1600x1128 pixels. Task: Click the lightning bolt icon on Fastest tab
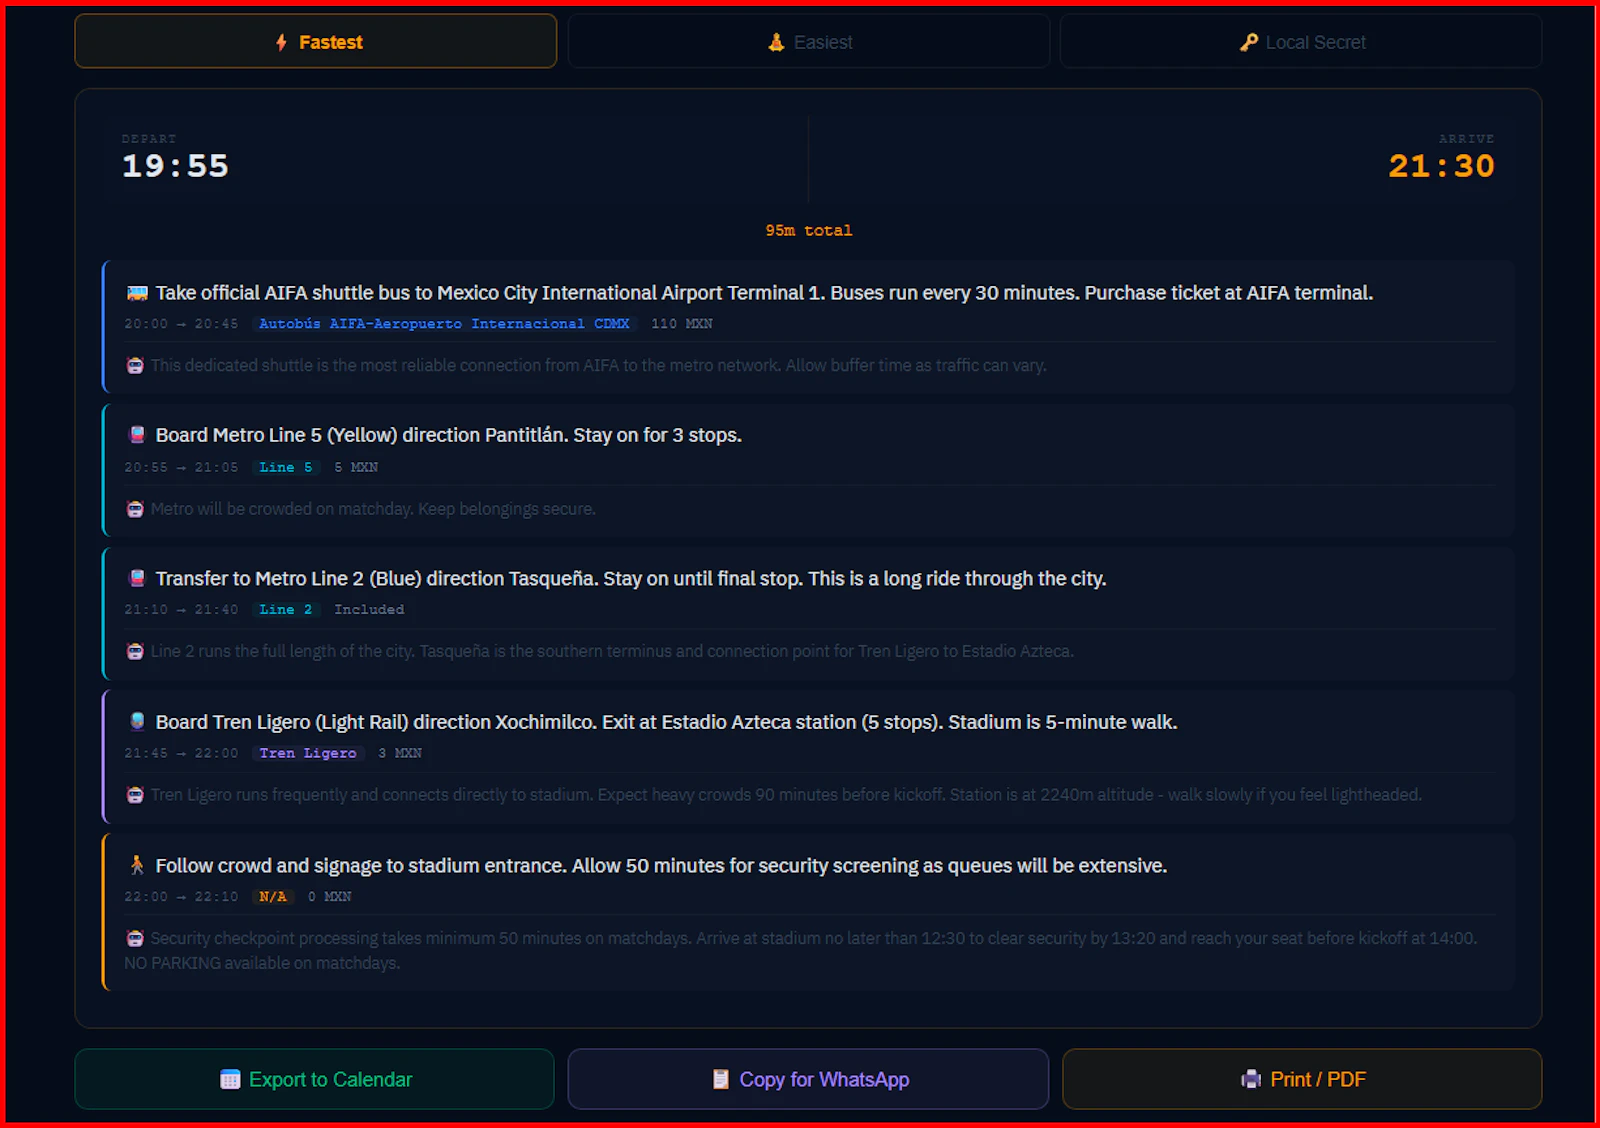tap(281, 42)
